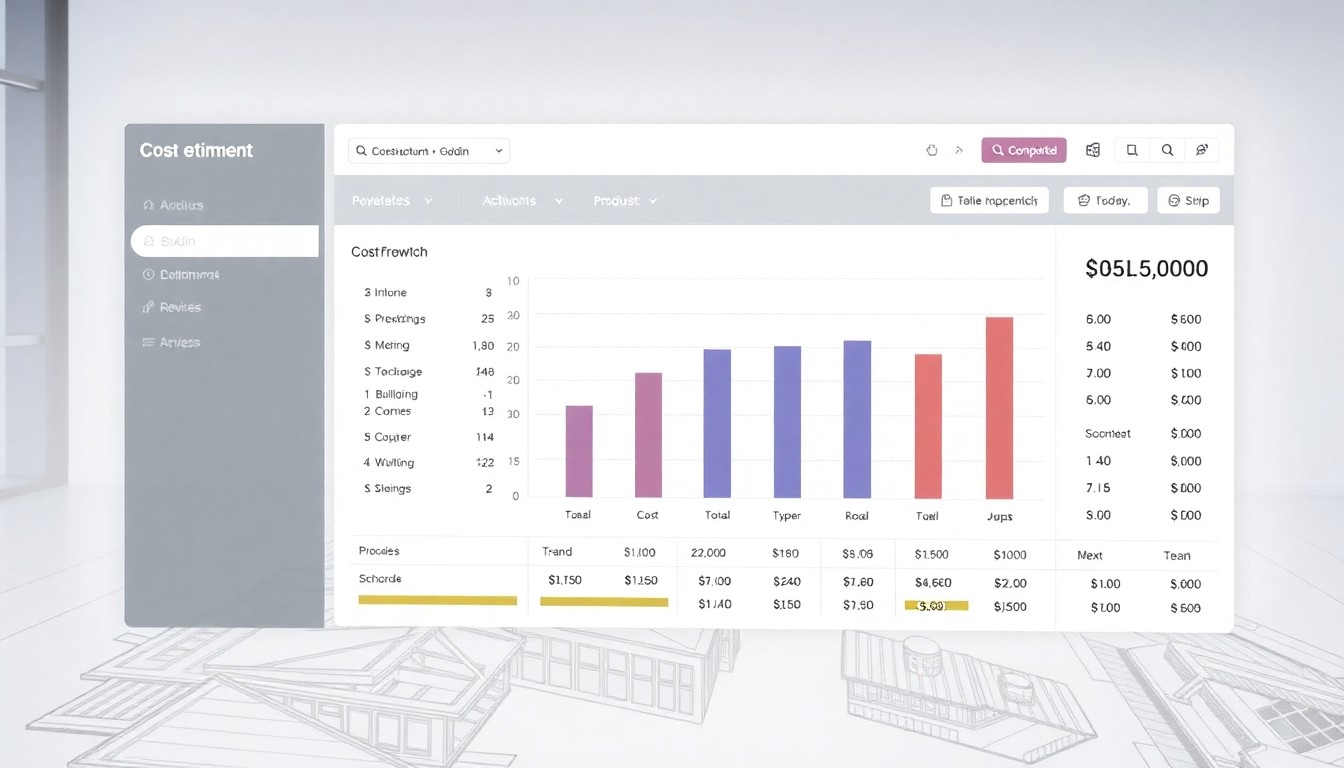Image resolution: width=1344 pixels, height=768 pixels.
Task: Click the planet icon in top toolbar
Action: coord(1201,150)
